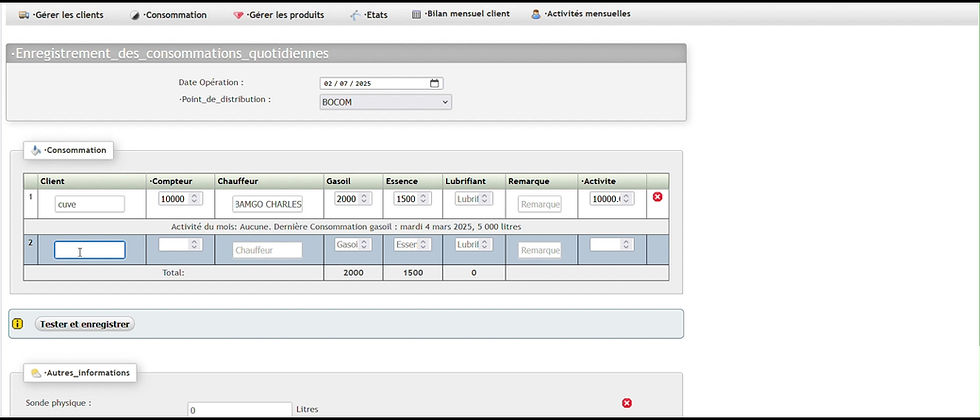The height and width of the screenshot is (420, 980).
Task: Click the Sonde physique litres field
Action: point(239,410)
